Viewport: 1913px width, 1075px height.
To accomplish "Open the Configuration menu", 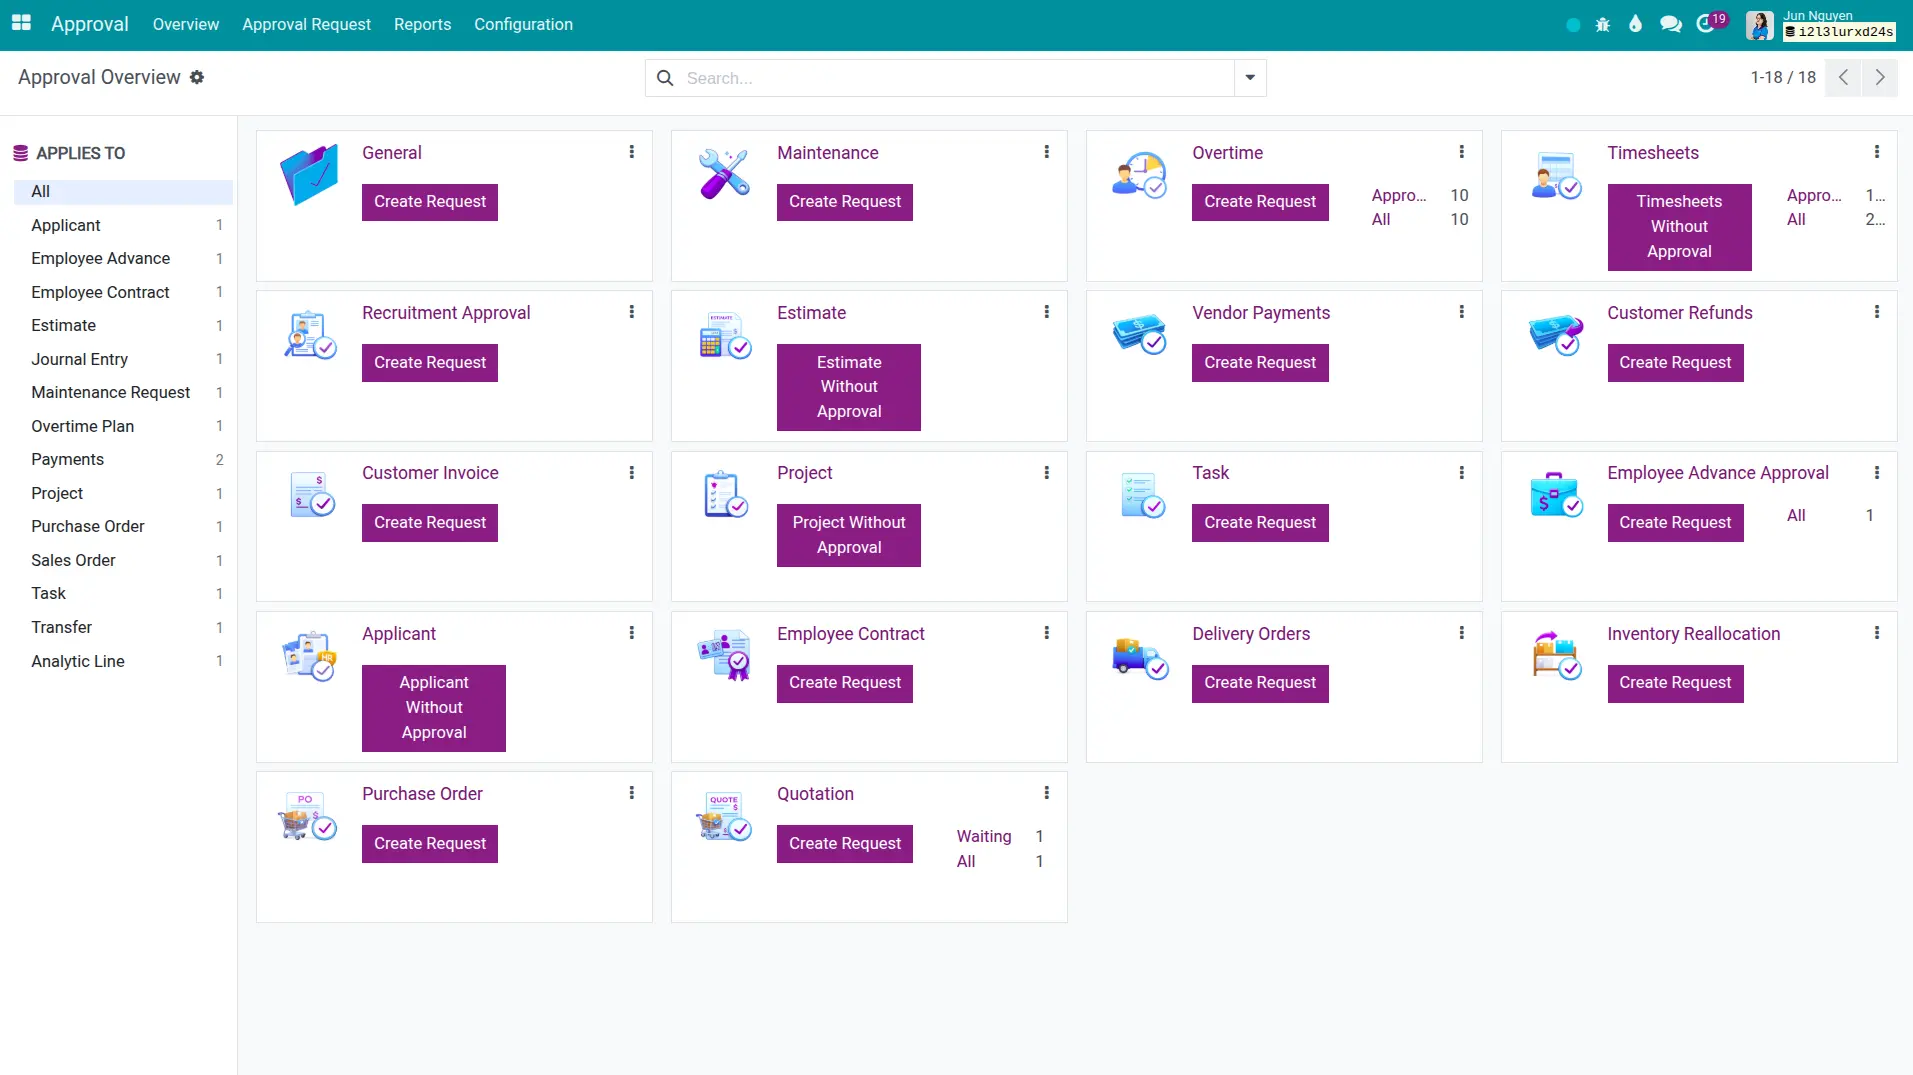I will tap(523, 24).
